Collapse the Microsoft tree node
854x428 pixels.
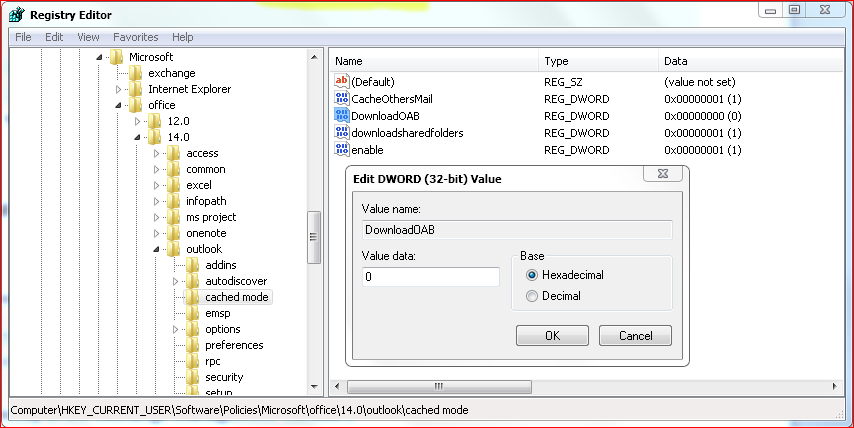pyautogui.click(x=99, y=57)
